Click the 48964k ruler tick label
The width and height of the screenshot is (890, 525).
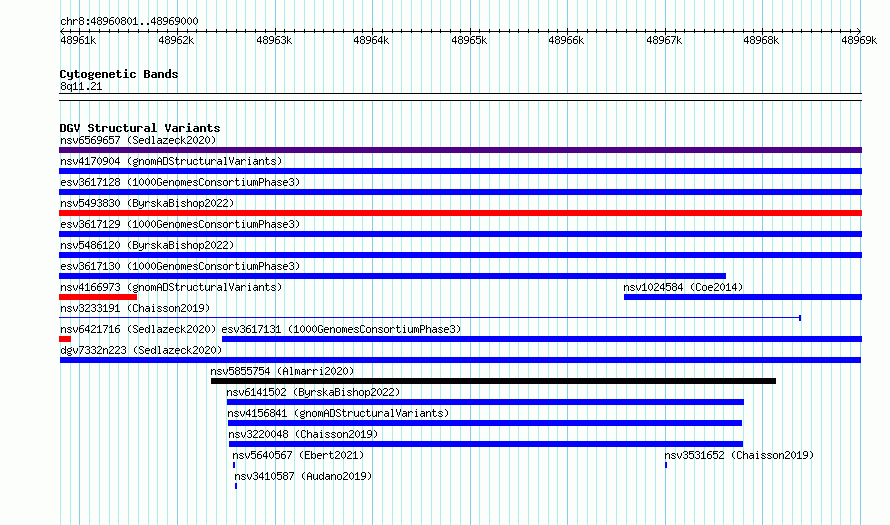click(371, 40)
